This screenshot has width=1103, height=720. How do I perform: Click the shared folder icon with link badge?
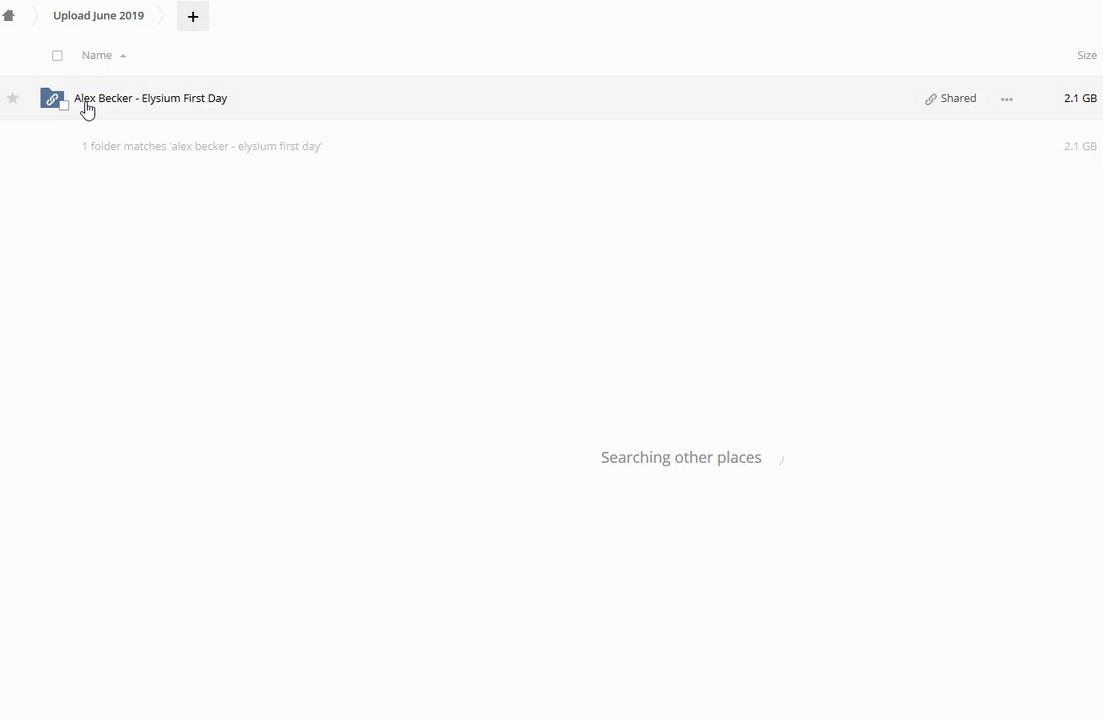click(x=51, y=98)
